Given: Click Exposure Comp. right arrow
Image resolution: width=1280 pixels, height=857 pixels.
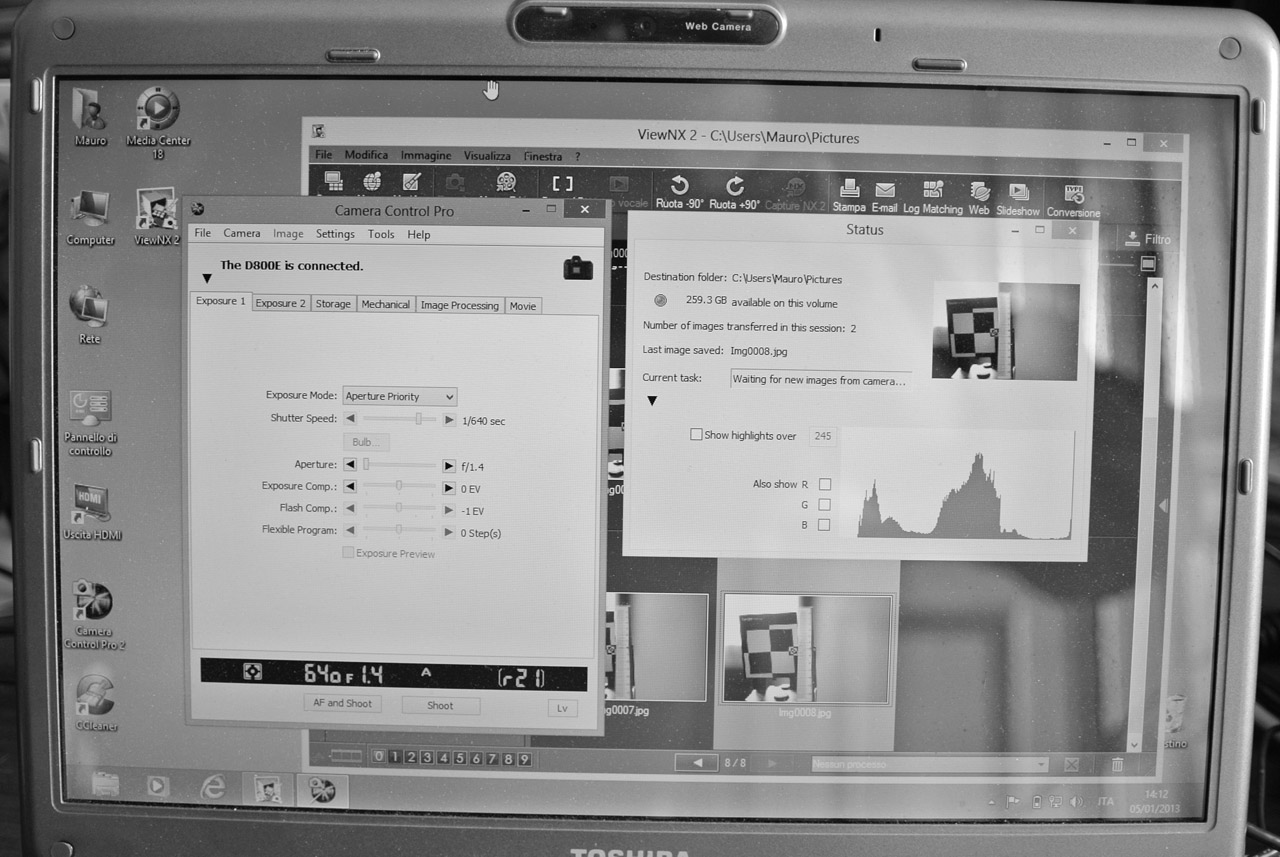Looking at the screenshot, I should (449, 488).
